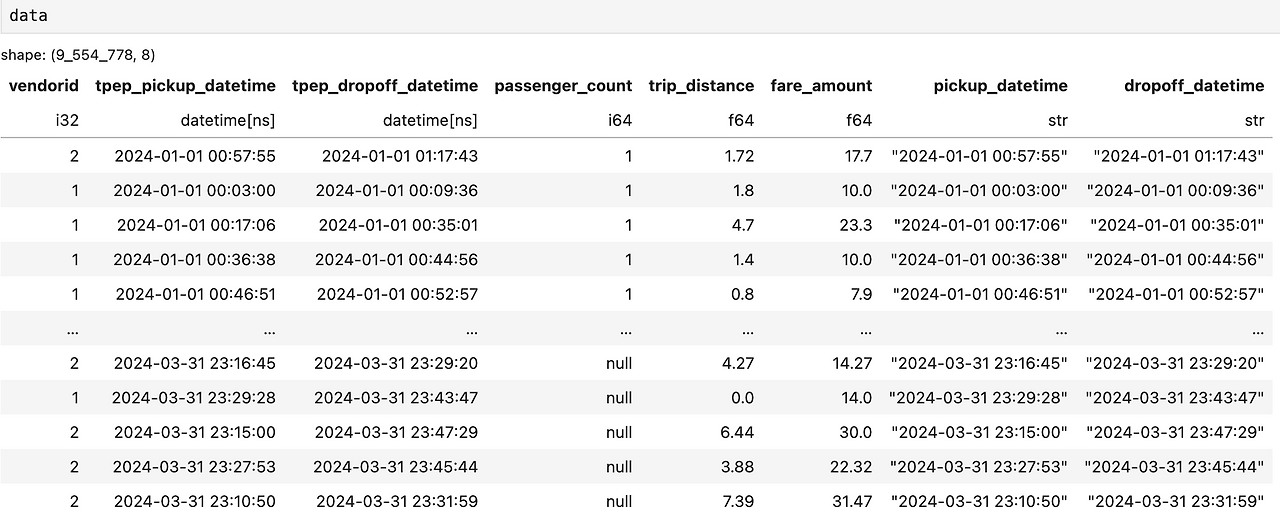The width and height of the screenshot is (1280, 523).
Task: Select the fare_amount column header
Action: tap(821, 86)
